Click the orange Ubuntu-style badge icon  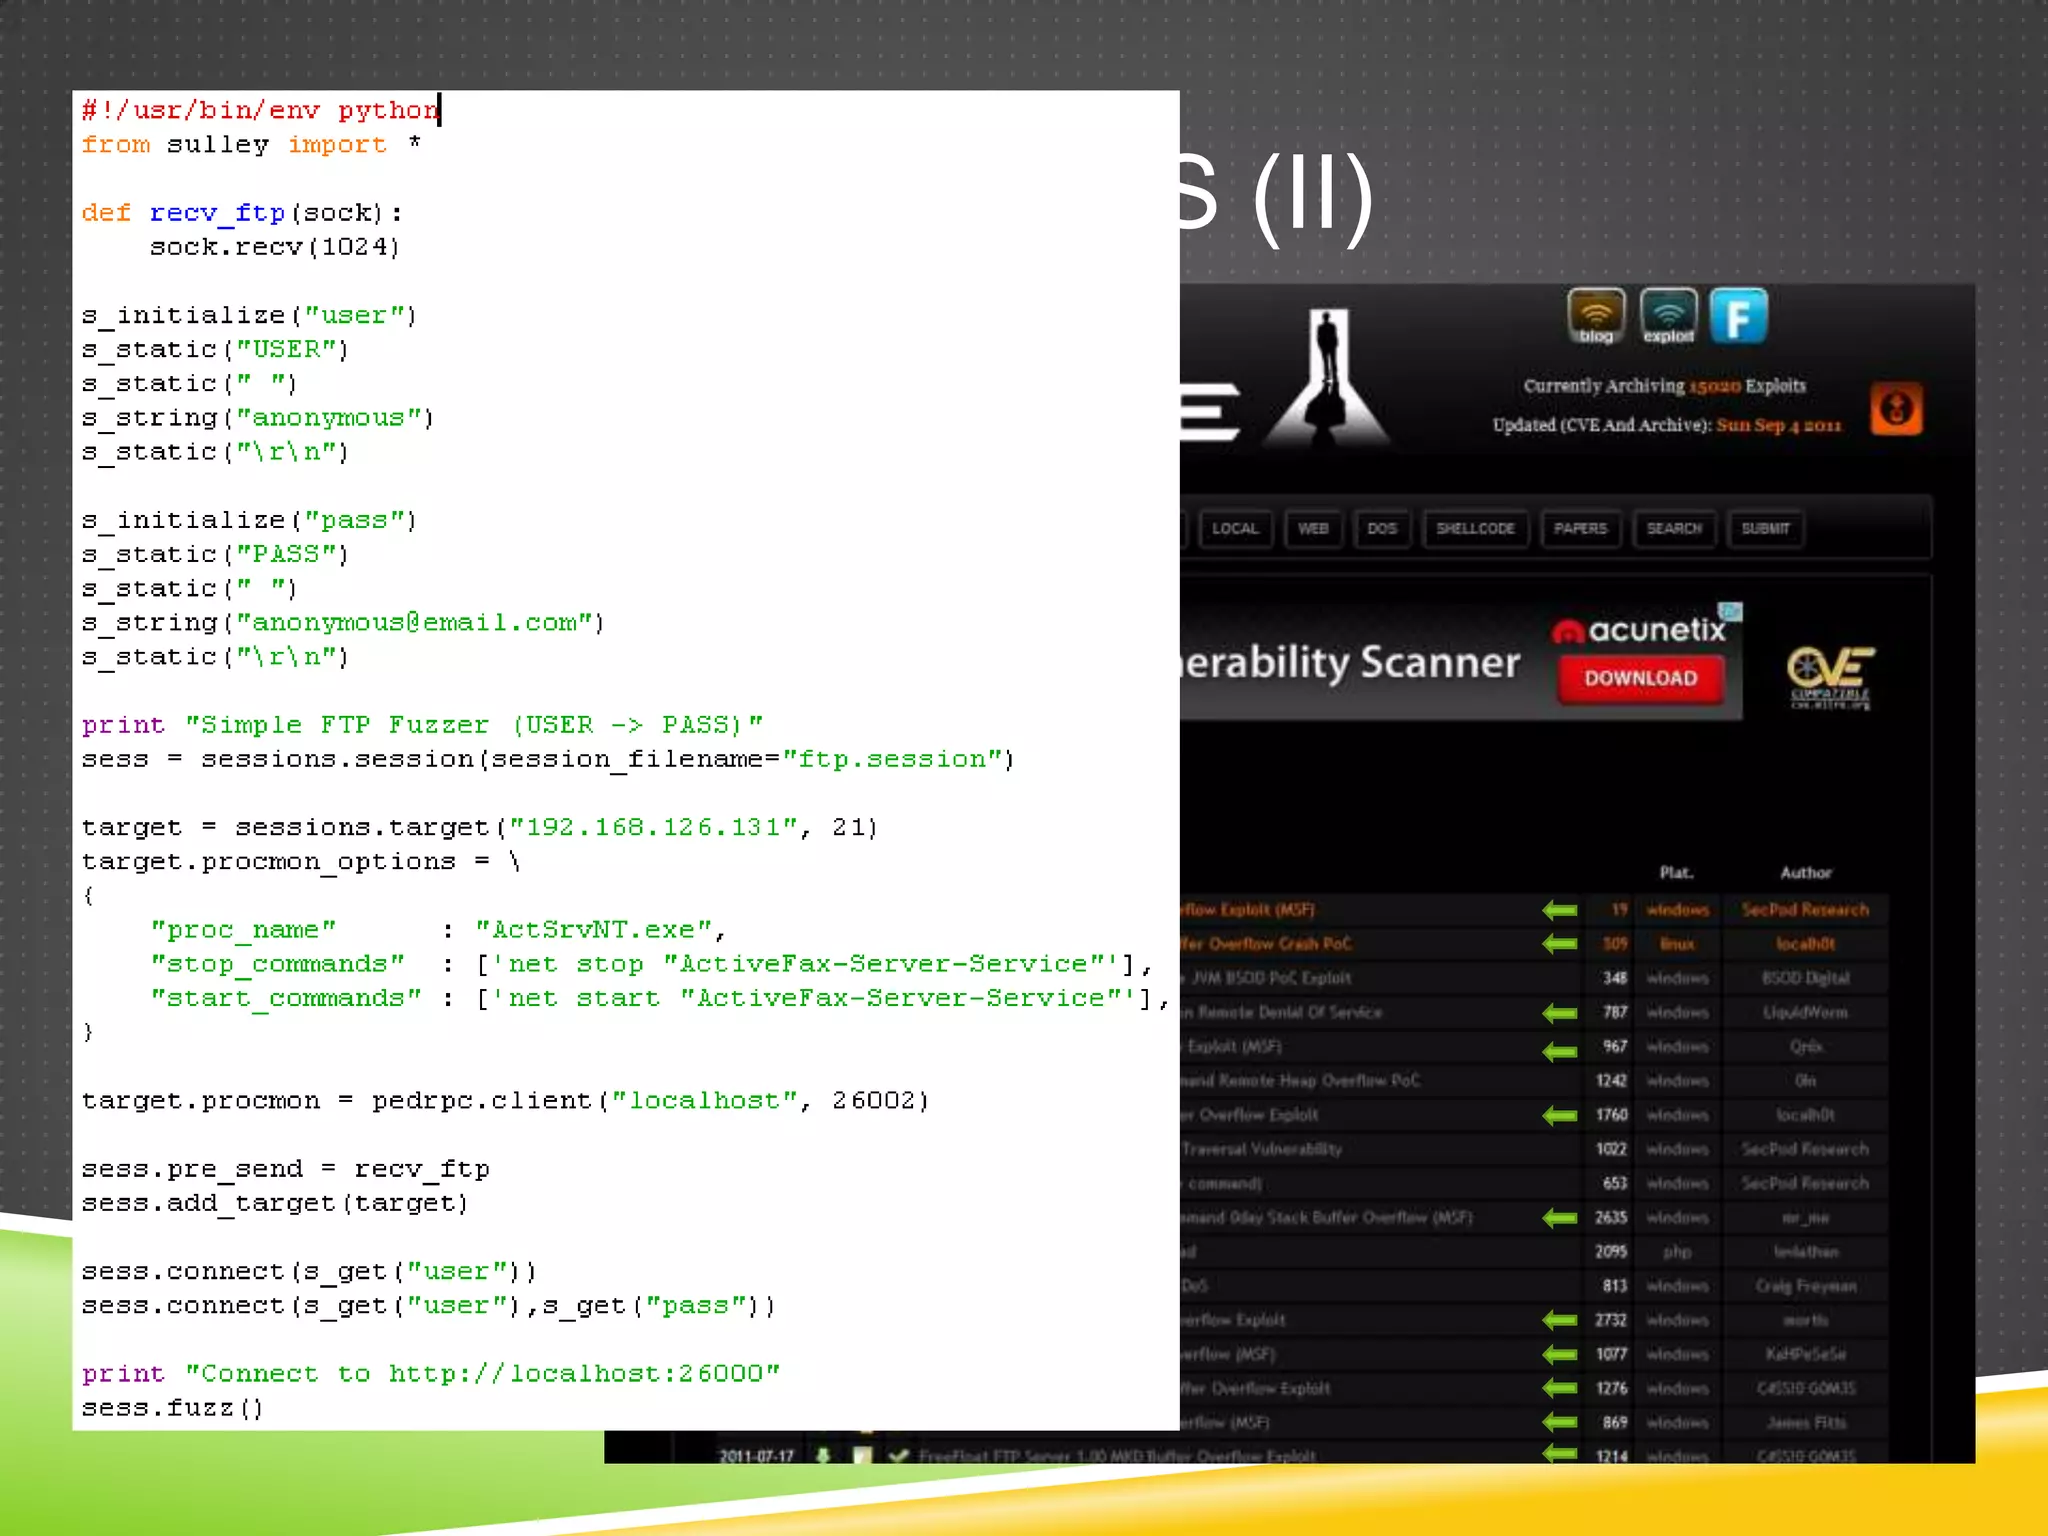(x=1896, y=408)
